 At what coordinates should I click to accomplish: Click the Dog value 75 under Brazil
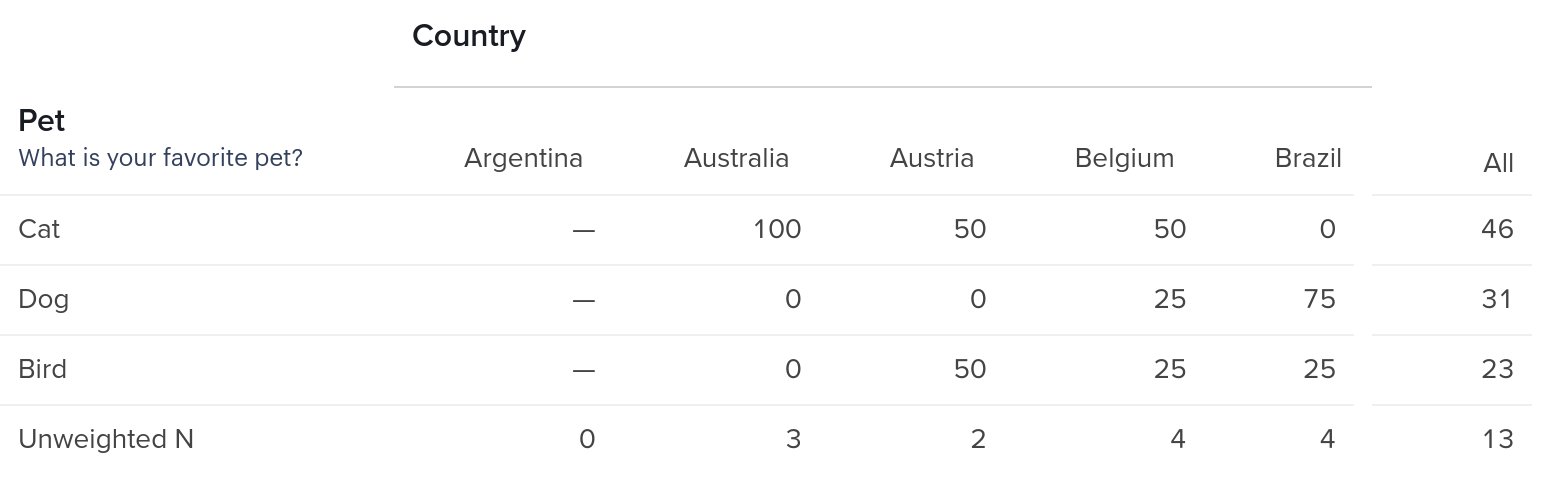(x=1319, y=299)
